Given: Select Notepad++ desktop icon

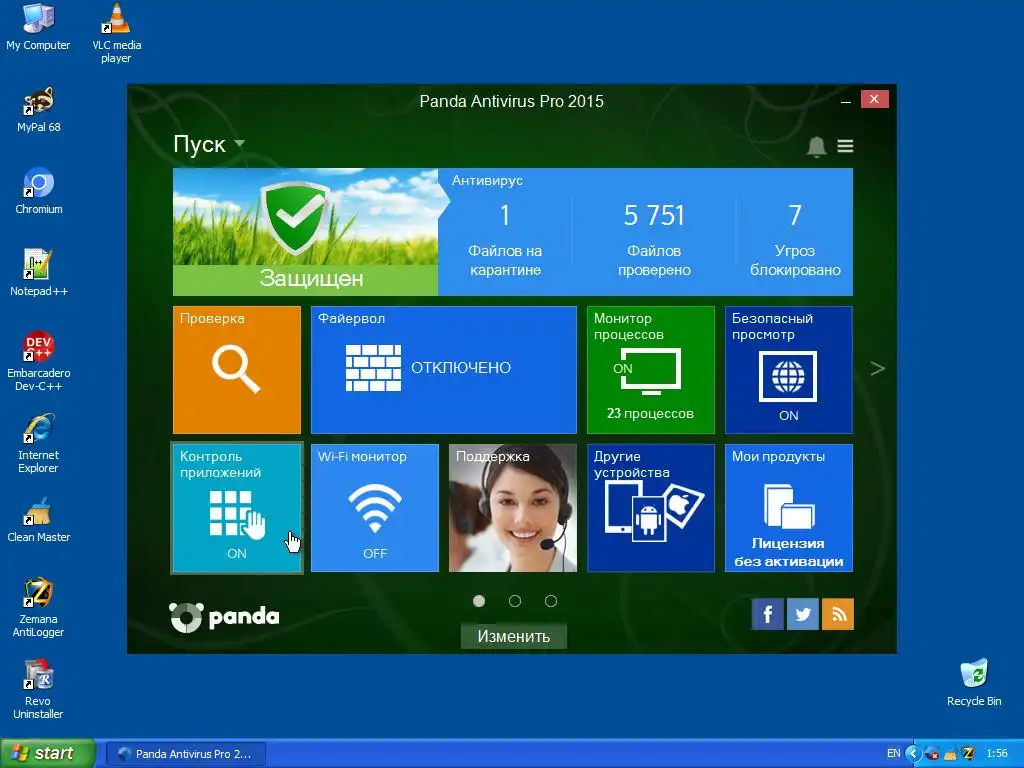Looking at the screenshot, I should pos(39,274).
